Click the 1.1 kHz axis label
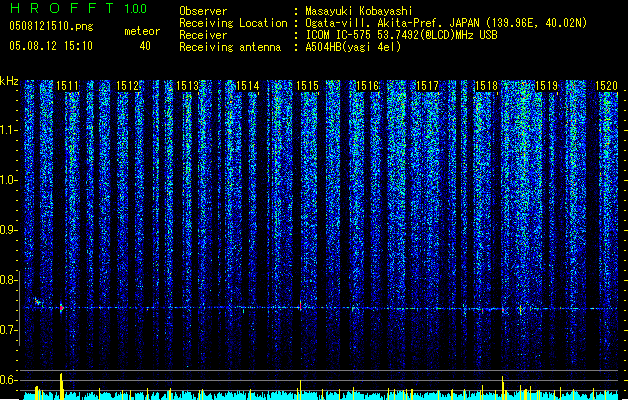 (8, 130)
